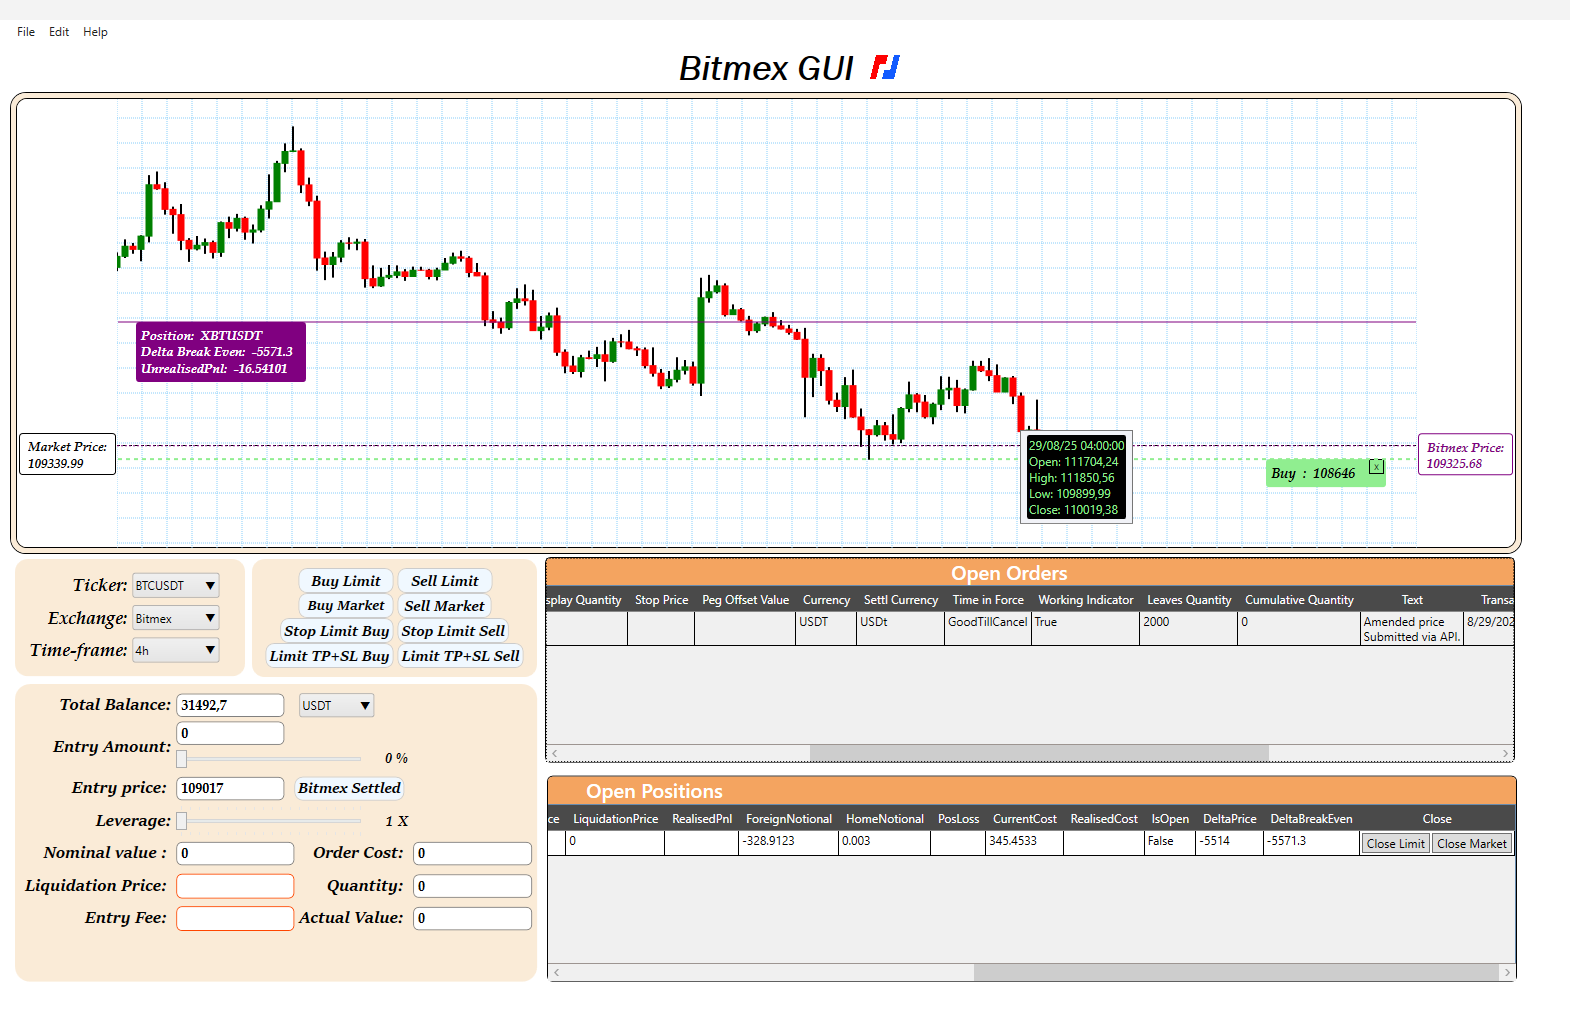Click the Open Positions horizontal scrollbar thumb
The width and height of the screenshot is (1570, 1024).
[x=1236, y=972]
